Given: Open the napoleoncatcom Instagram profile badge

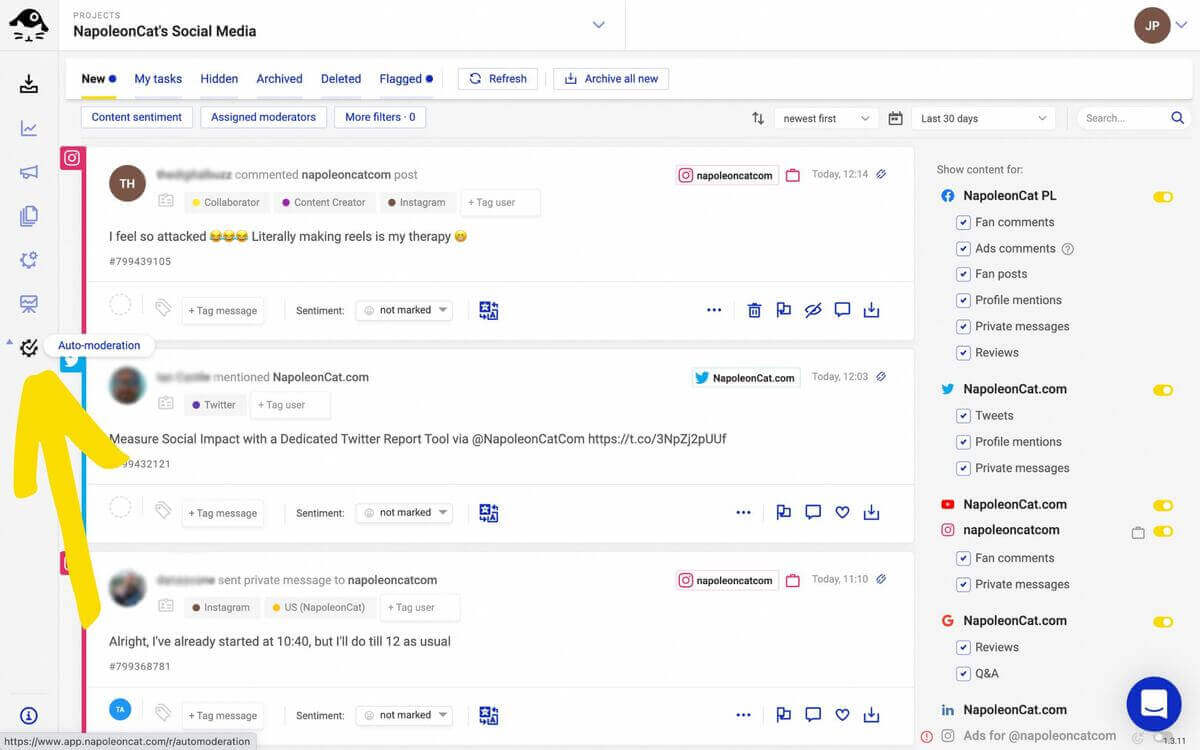Looking at the screenshot, I should point(728,175).
